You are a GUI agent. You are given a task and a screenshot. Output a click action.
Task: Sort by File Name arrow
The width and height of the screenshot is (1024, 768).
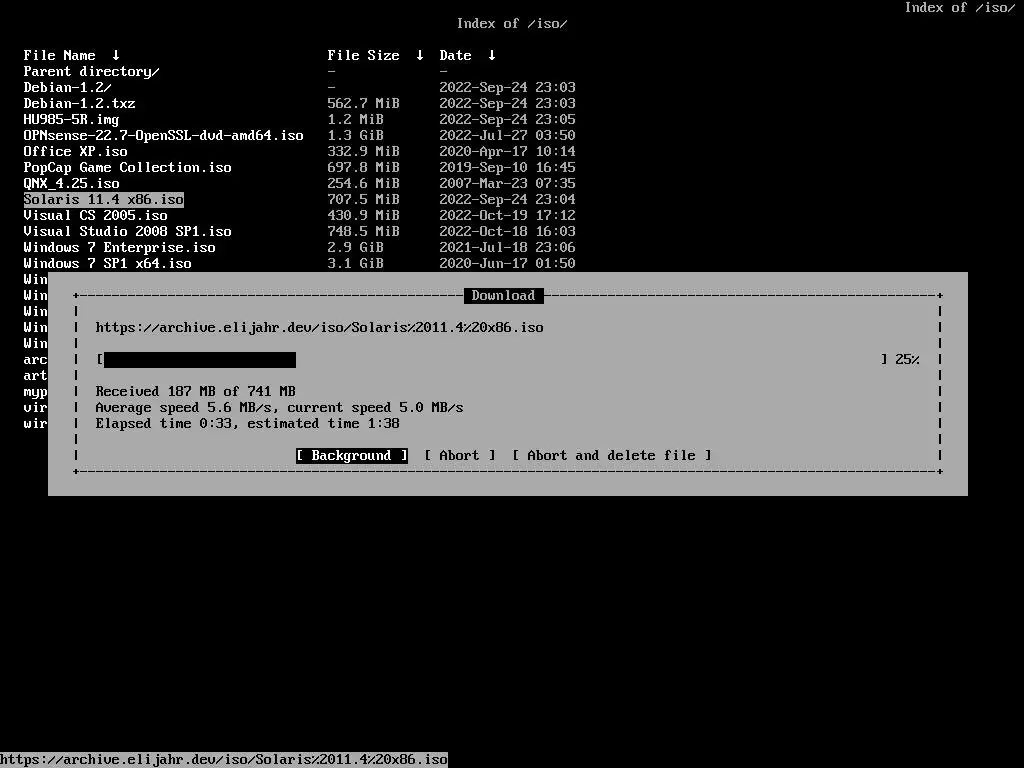[116, 56]
